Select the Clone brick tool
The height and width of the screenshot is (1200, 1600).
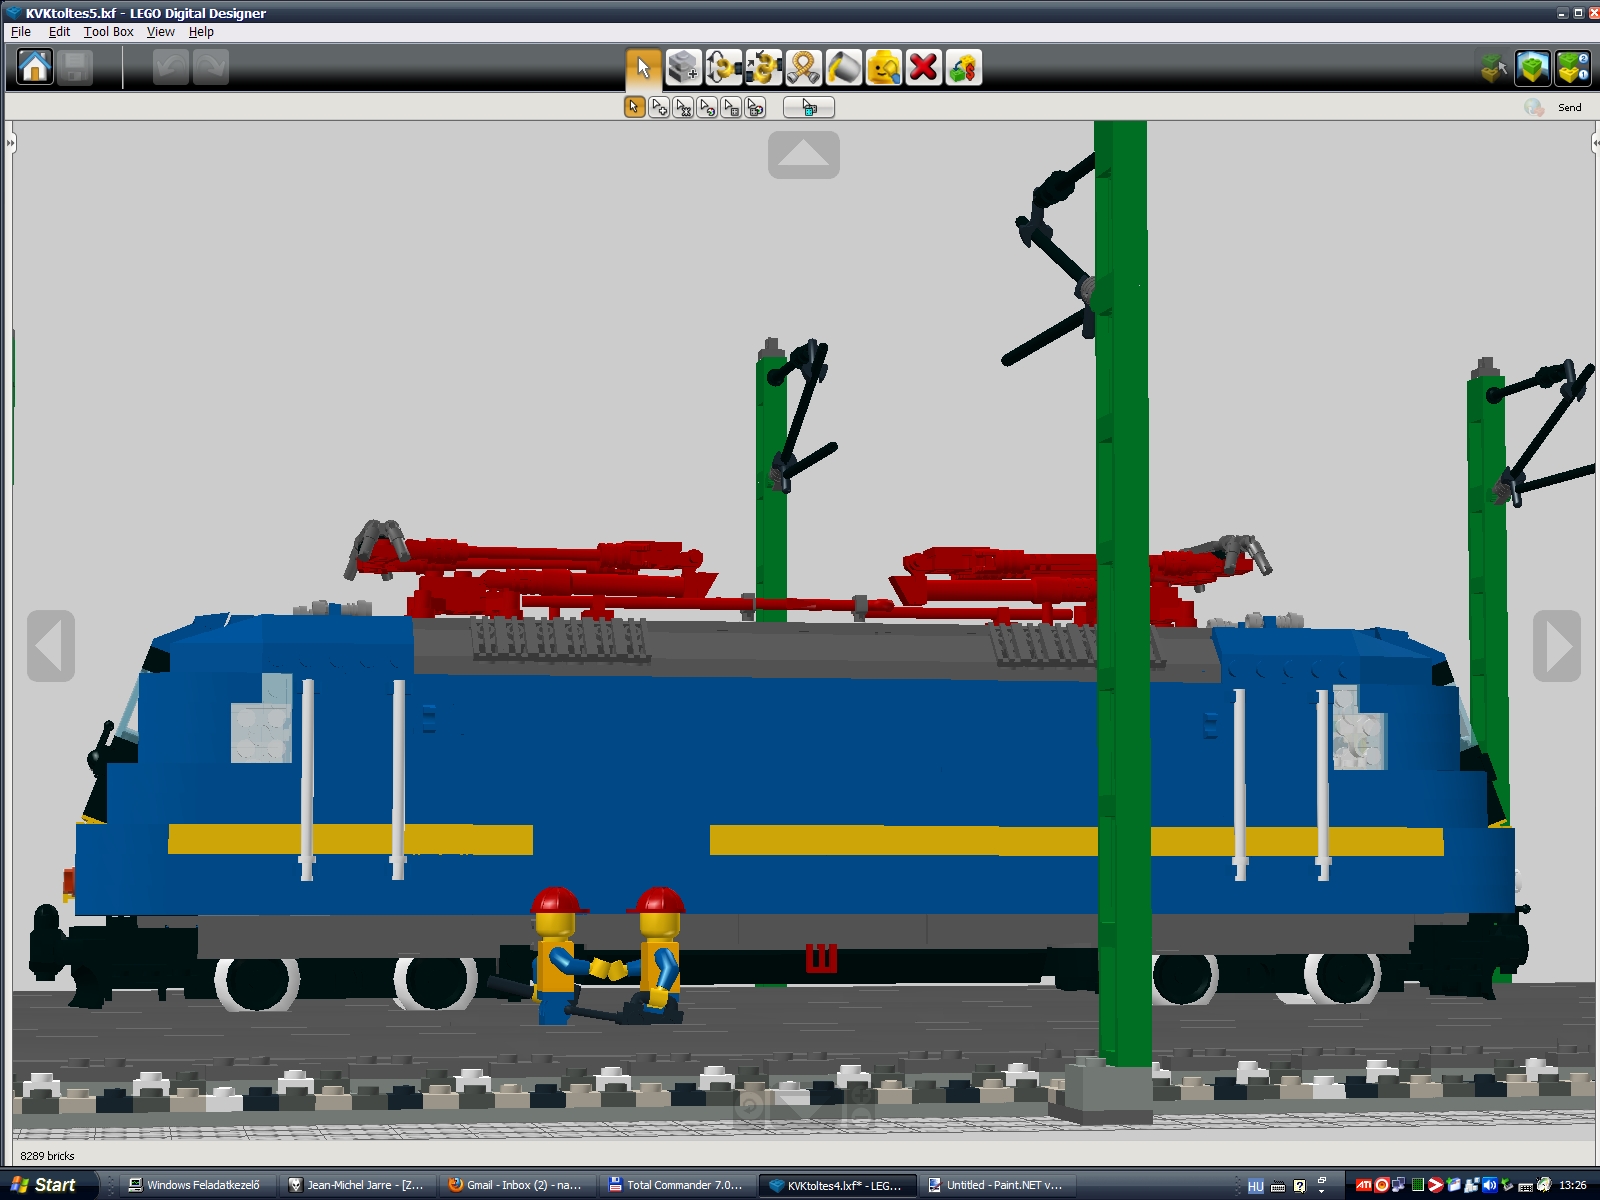(683, 67)
